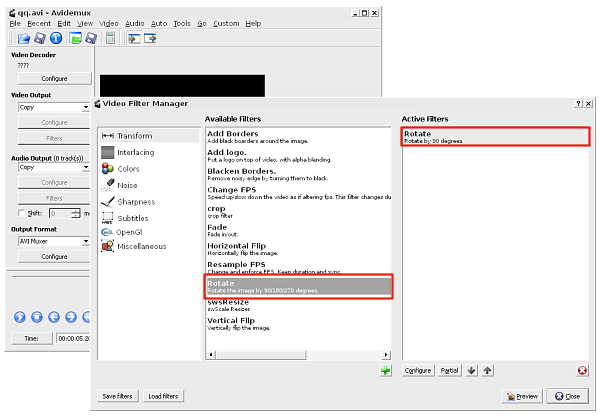The height and width of the screenshot is (416, 600).
Task: Click the Save filters button
Action: pyautogui.click(x=119, y=396)
